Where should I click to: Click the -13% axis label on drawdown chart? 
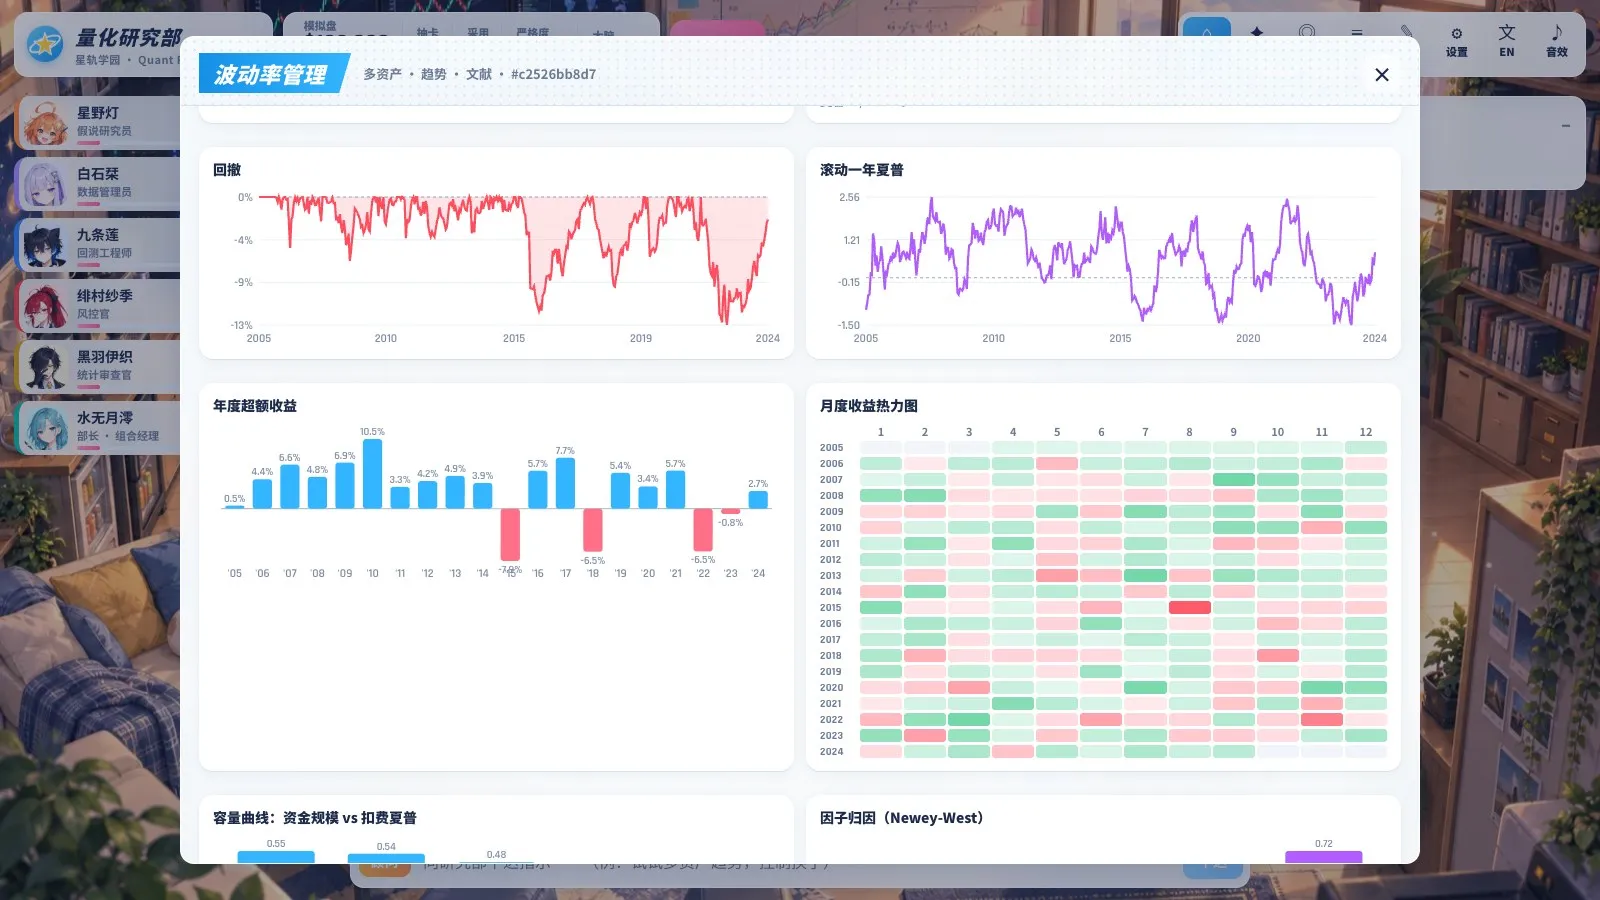pyautogui.click(x=241, y=325)
